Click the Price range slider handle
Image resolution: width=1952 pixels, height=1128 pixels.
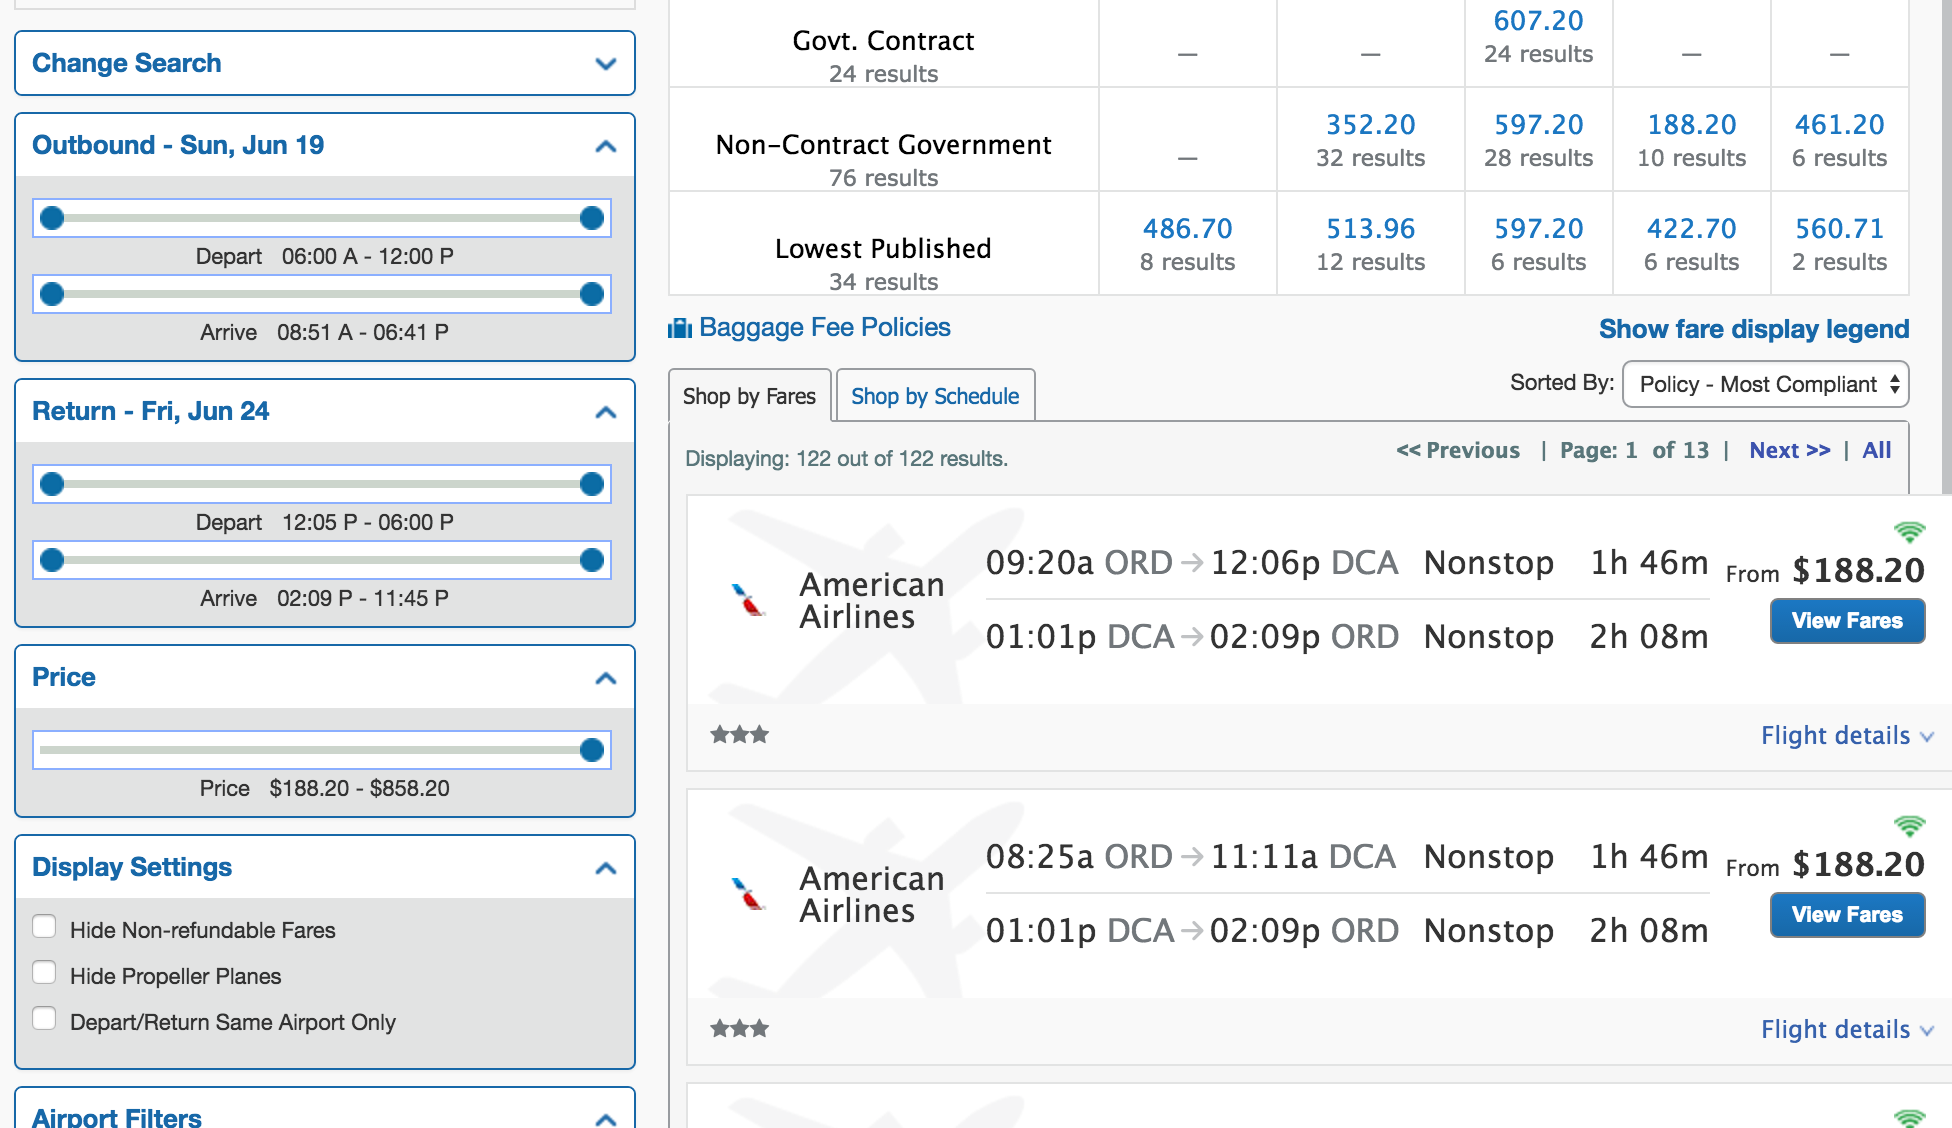click(592, 750)
